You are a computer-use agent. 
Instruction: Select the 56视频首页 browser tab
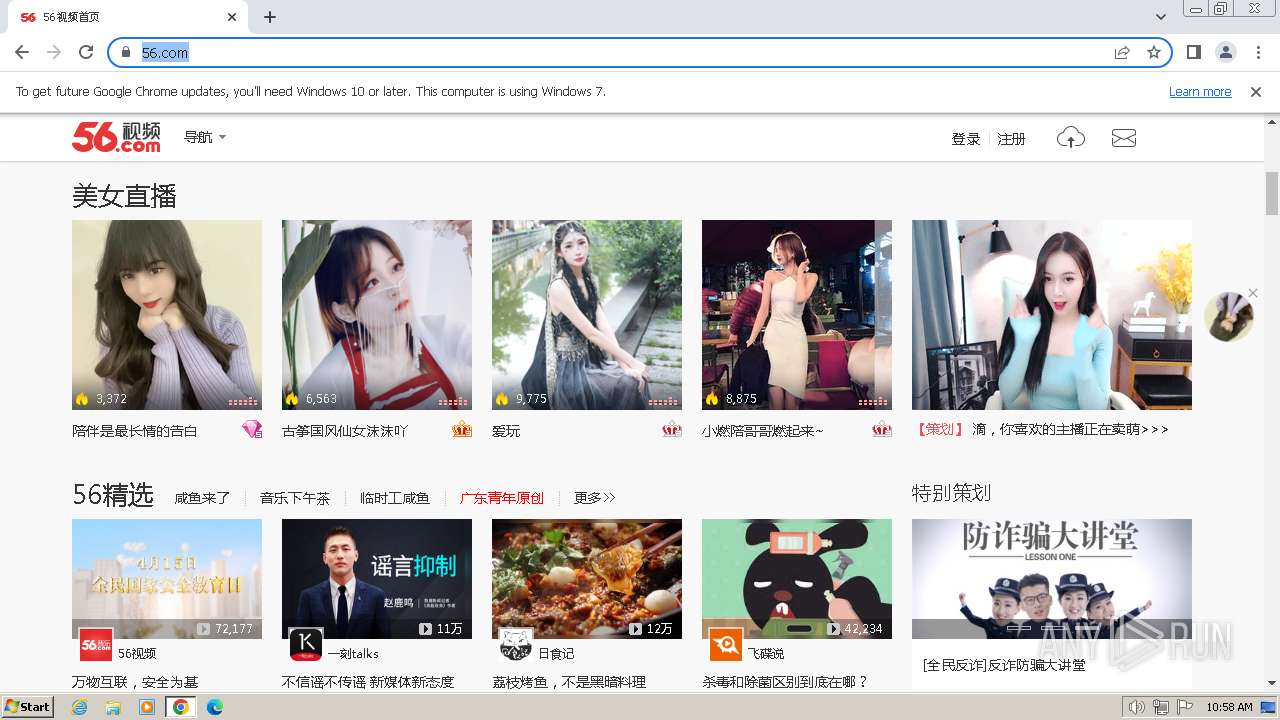click(127, 17)
